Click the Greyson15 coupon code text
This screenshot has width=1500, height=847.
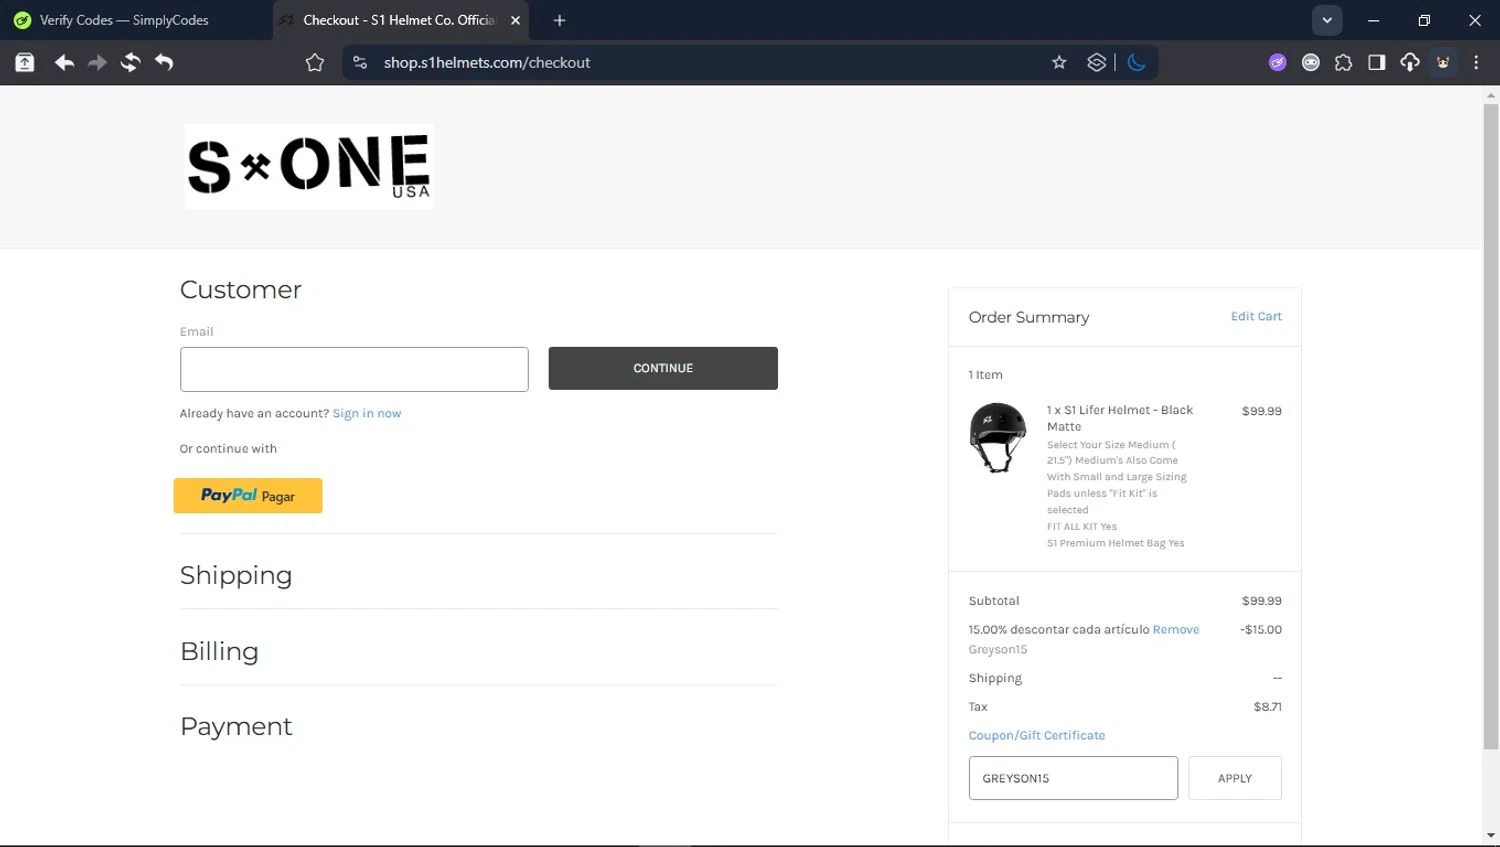(998, 649)
